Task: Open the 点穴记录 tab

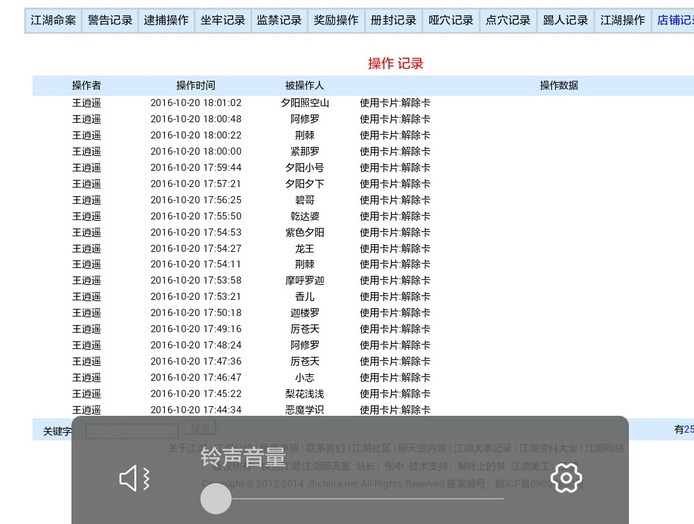Action: click(x=508, y=20)
